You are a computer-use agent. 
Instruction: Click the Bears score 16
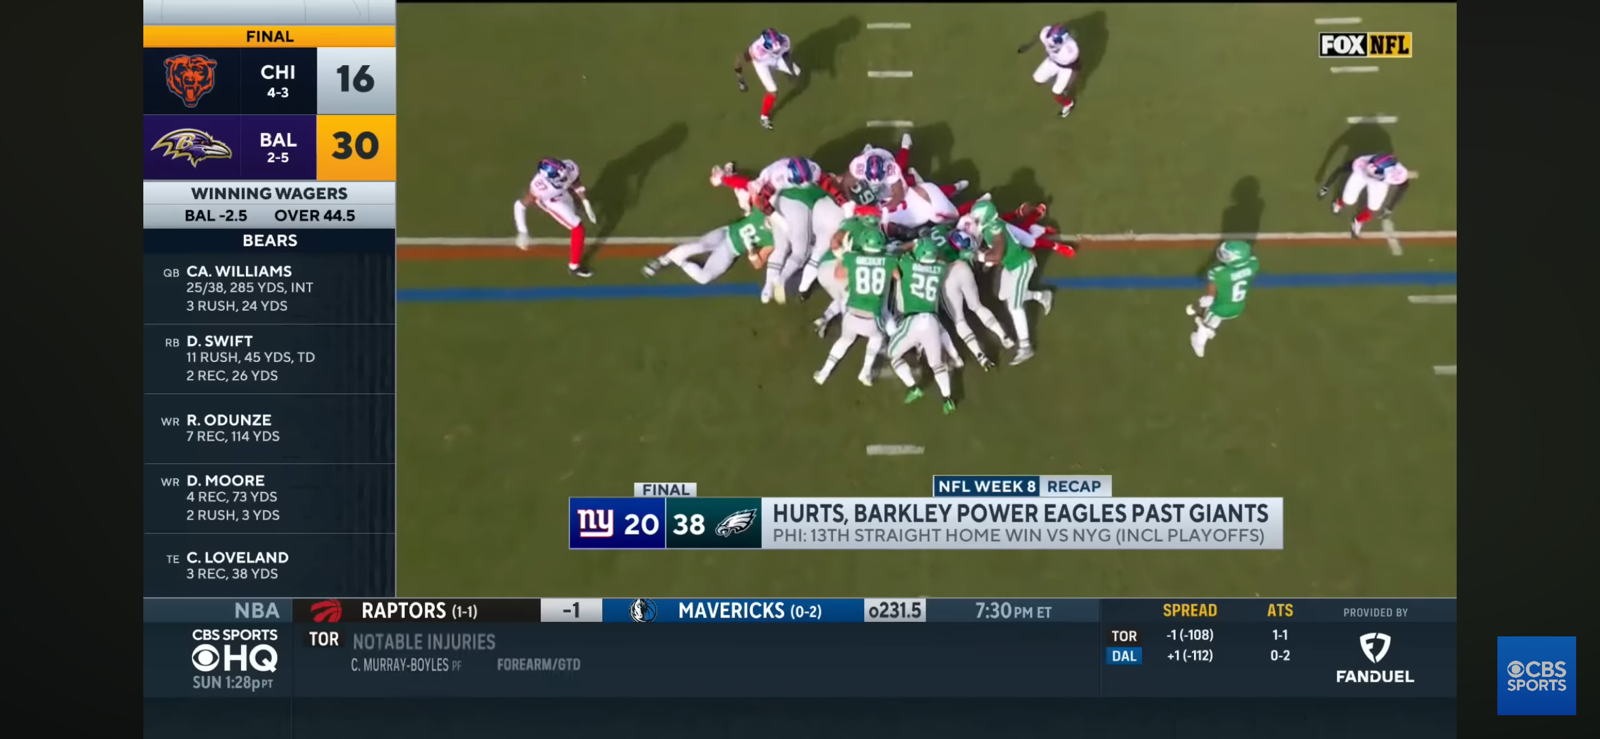click(x=355, y=80)
